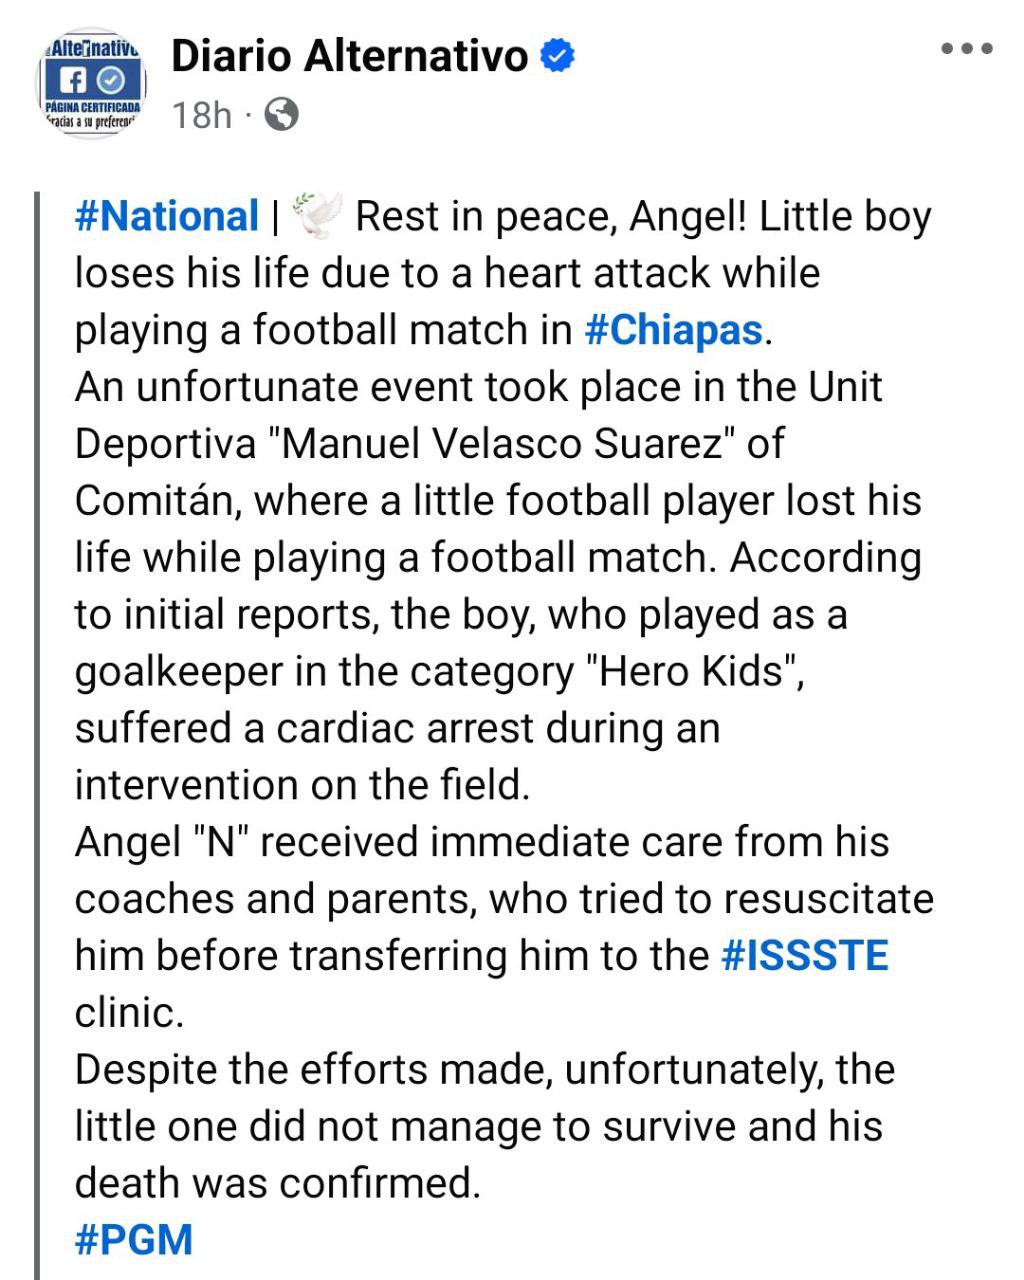Click the dove emoji in the post

(318, 217)
